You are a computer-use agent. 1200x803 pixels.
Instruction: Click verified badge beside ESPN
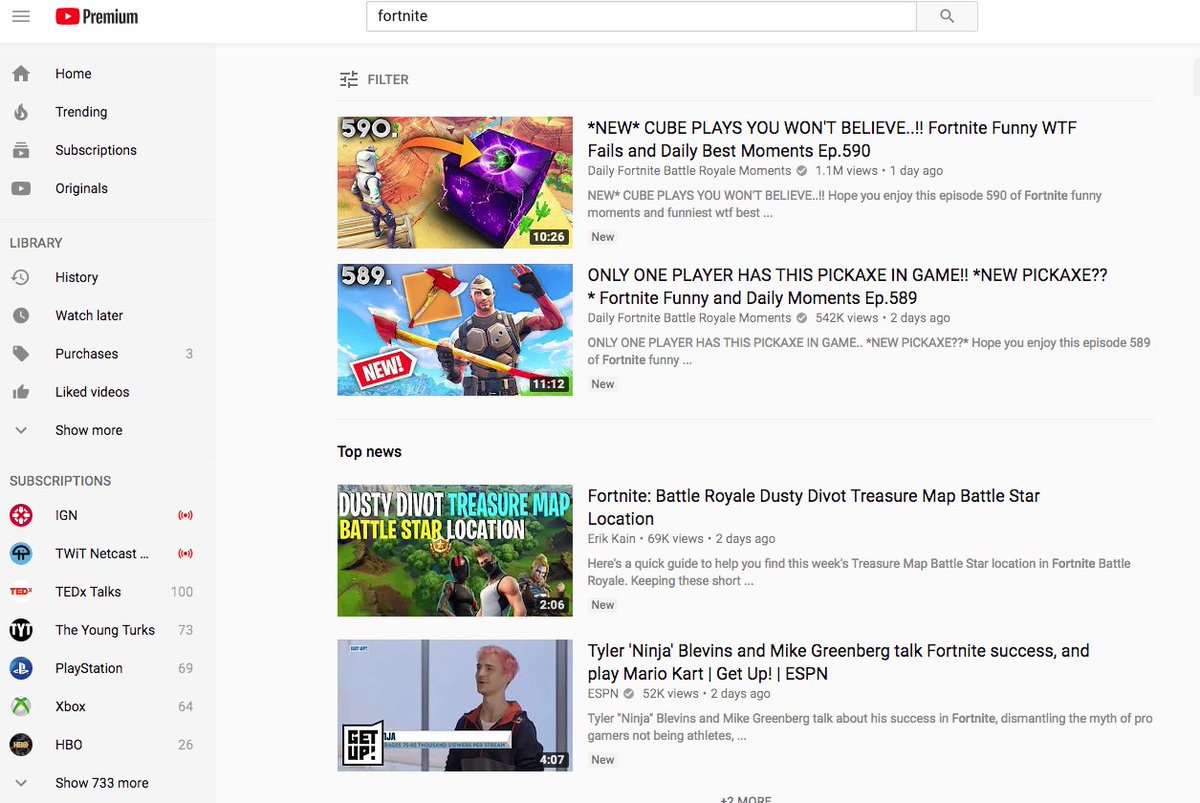tap(629, 694)
